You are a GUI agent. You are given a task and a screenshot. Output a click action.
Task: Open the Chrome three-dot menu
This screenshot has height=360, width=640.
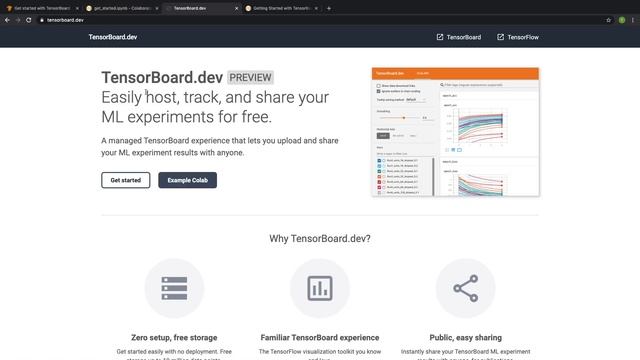(633, 20)
